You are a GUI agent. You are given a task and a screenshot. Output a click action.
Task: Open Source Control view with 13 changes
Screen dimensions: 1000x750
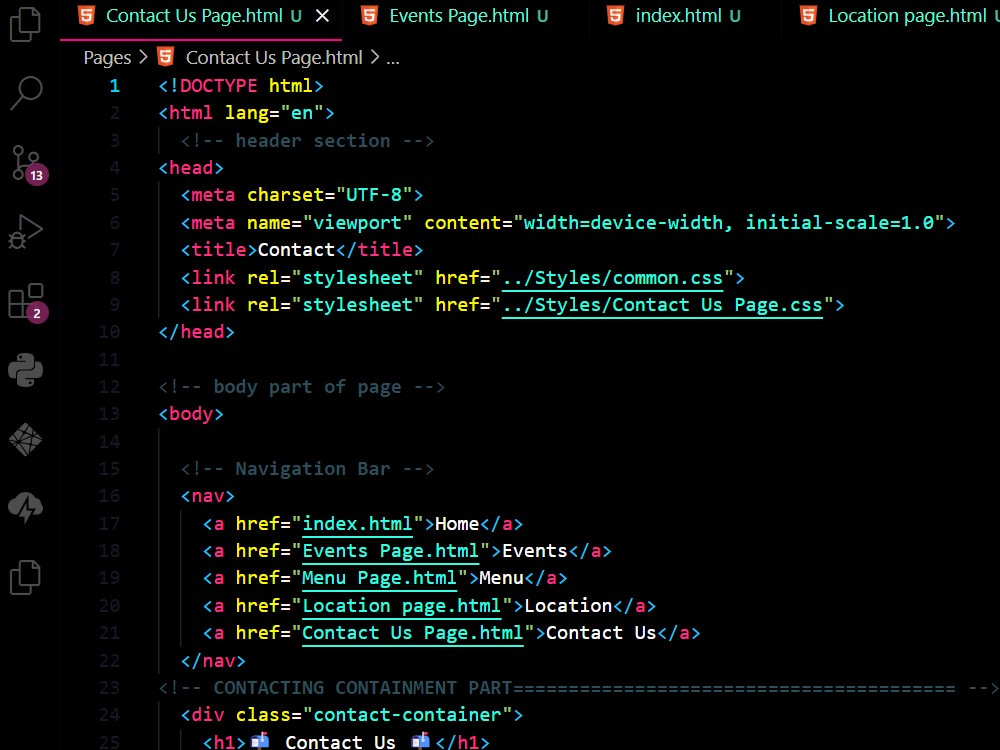click(28, 164)
